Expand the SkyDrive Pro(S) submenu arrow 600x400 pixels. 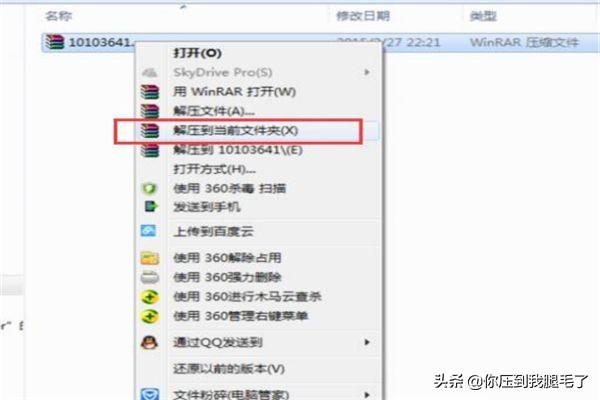click(x=367, y=72)
